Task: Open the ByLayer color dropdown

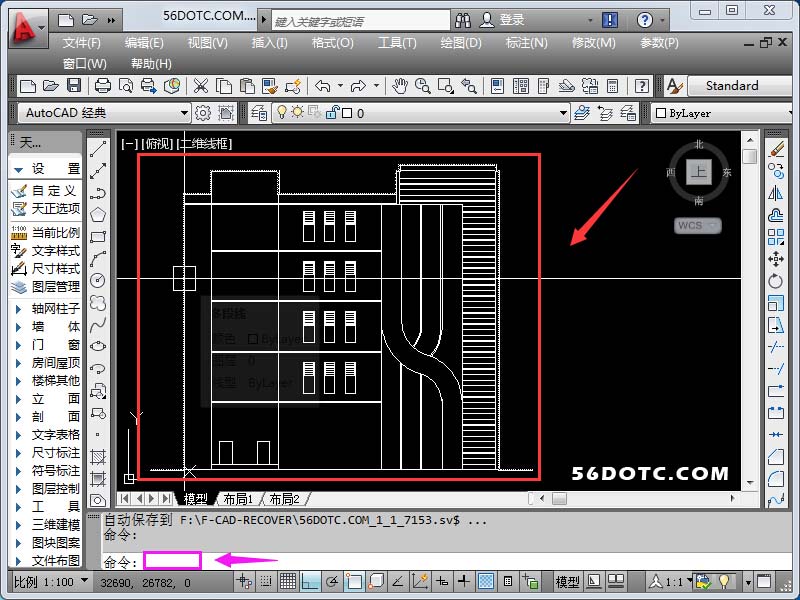Action: coord(708,113)
